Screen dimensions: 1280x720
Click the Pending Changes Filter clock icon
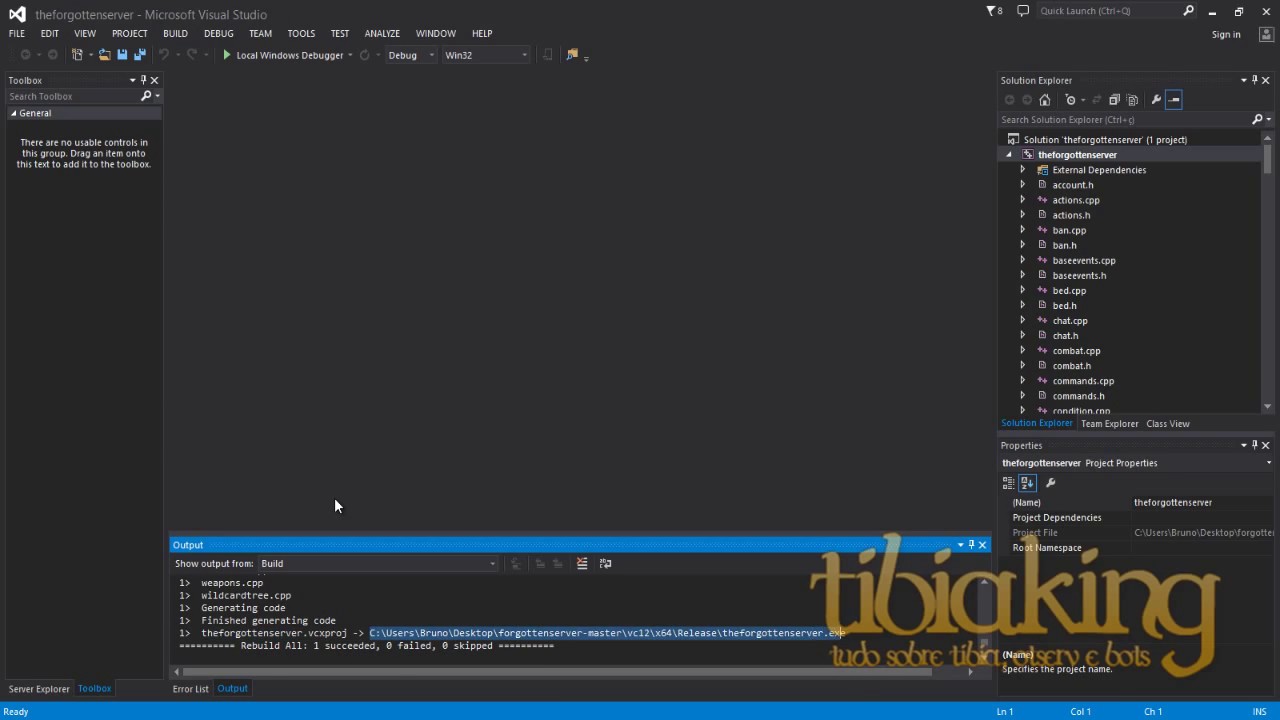pyautogui.click(x=1071, y=100)
